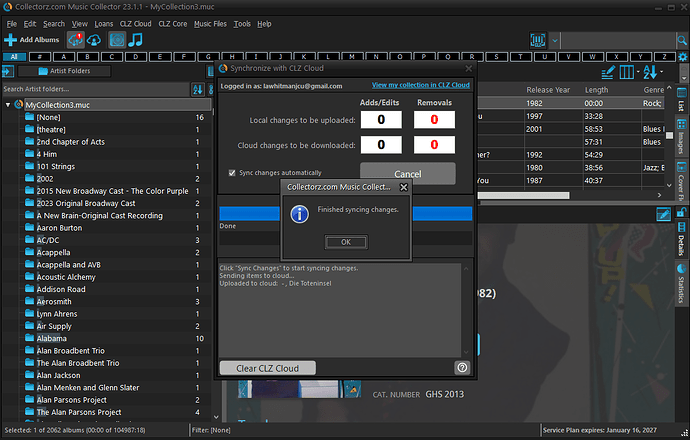Open View my collection in CLZ Cloud link
This screenshot has height=440, width=690.
(x=421, y=85)
